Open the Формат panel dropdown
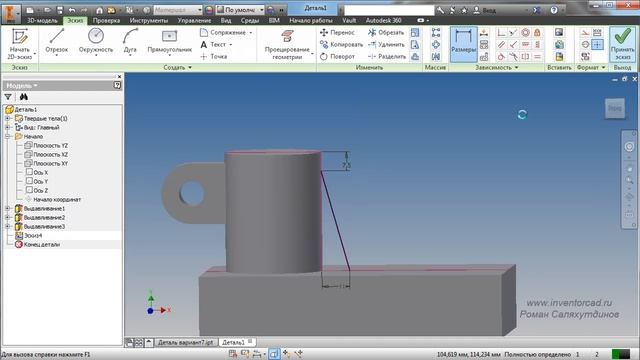Viewport: 640px width, 360px height. 591,67
